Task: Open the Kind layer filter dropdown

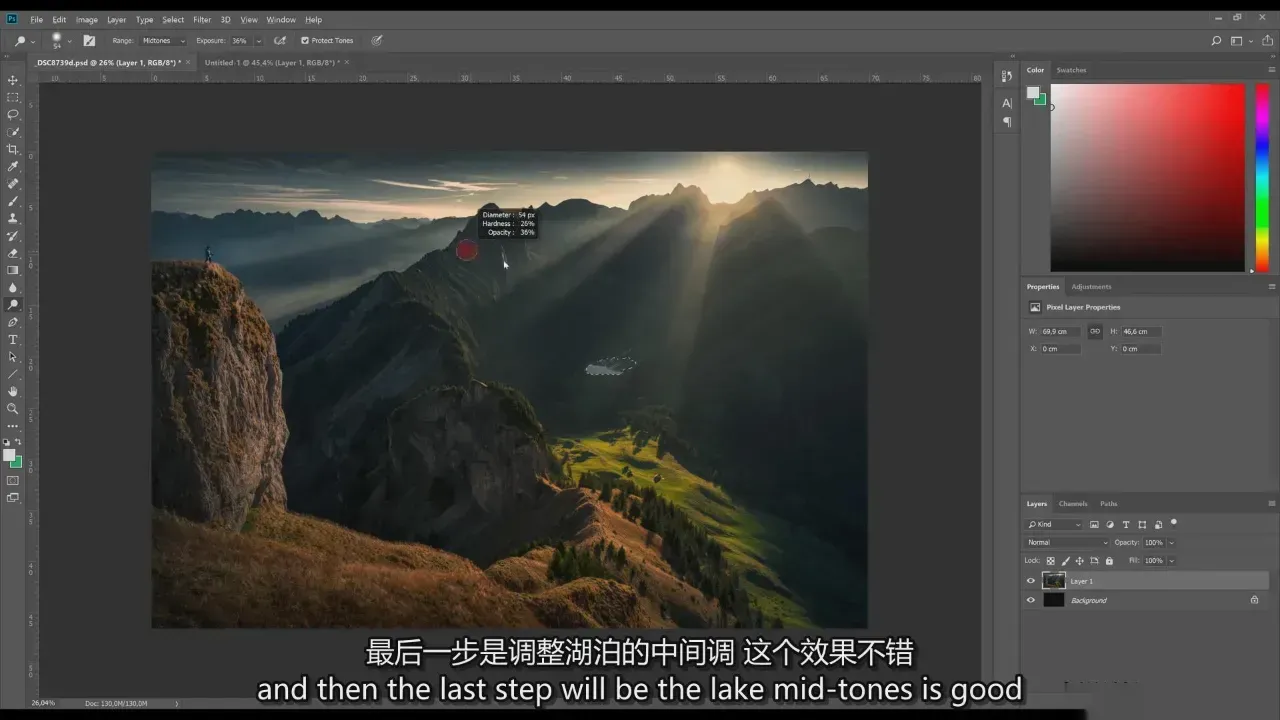Action: pos(1054,524)
